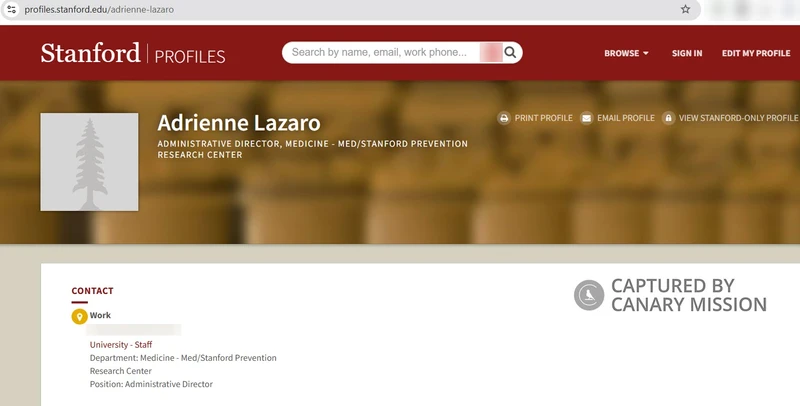Click the printer icon beside Print Profile
800x406 pixels.
coord(504,118)
